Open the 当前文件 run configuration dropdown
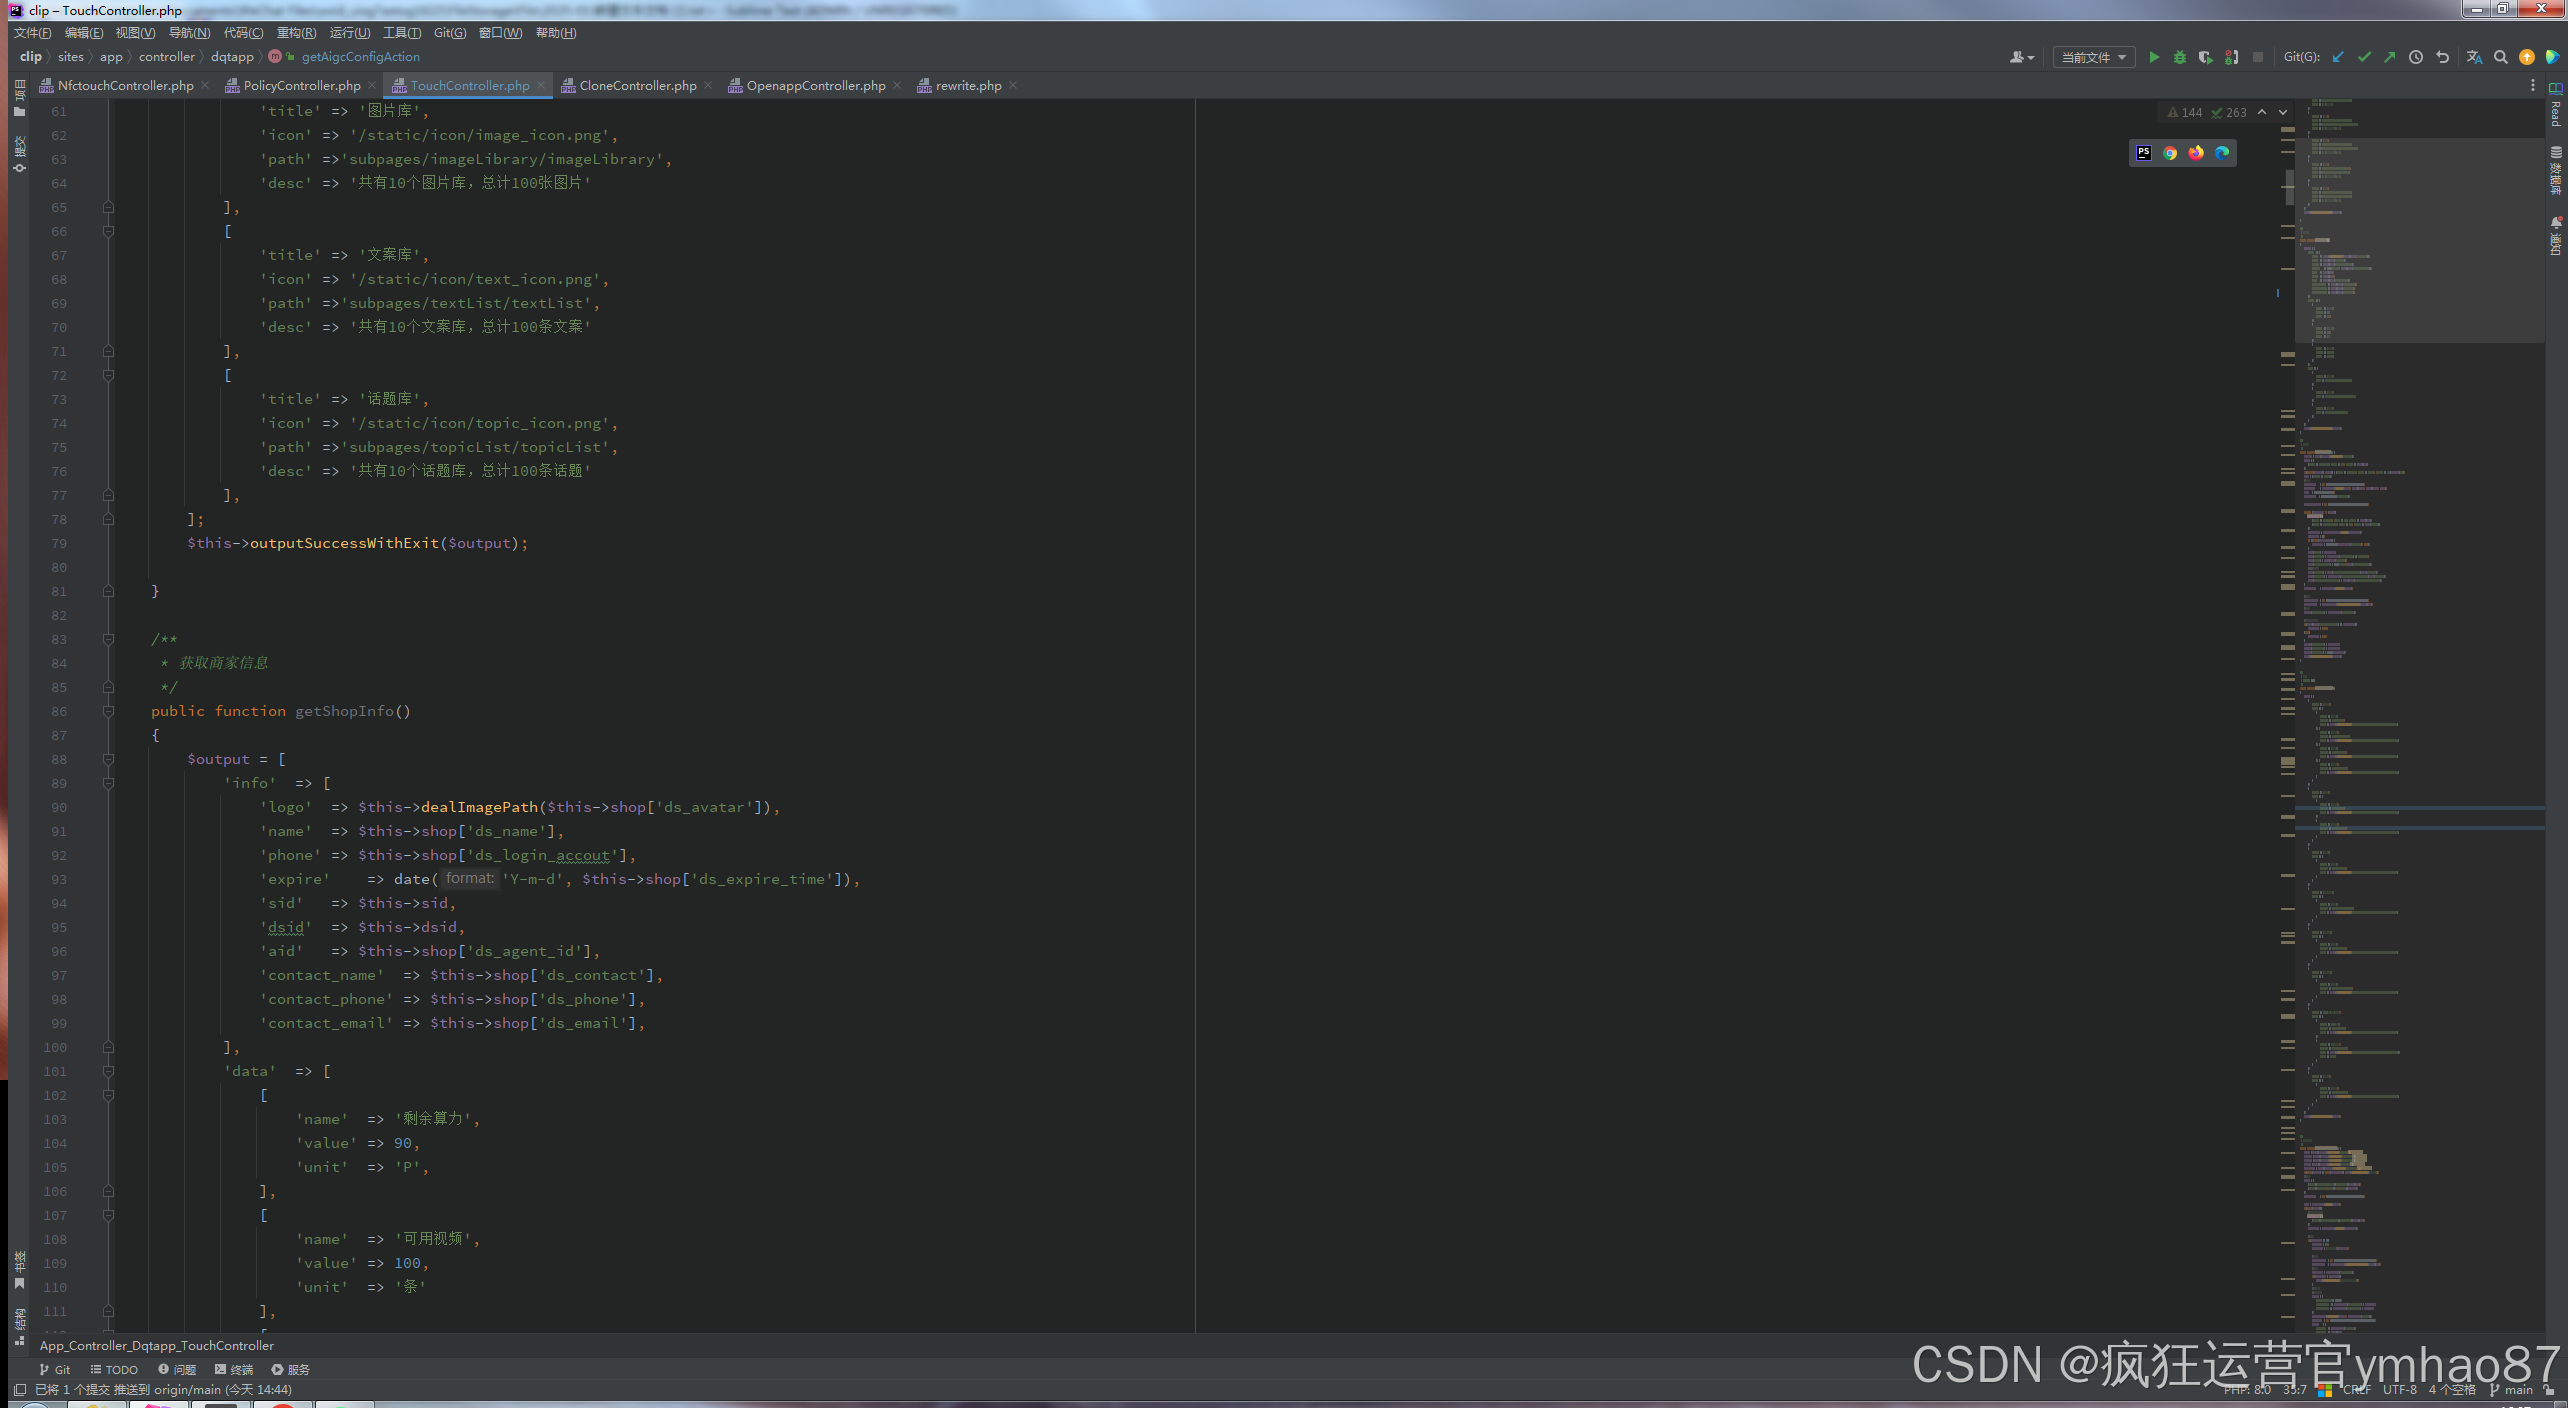Viewport: 2568px width, 1408px height. (x=2093, y=57)
